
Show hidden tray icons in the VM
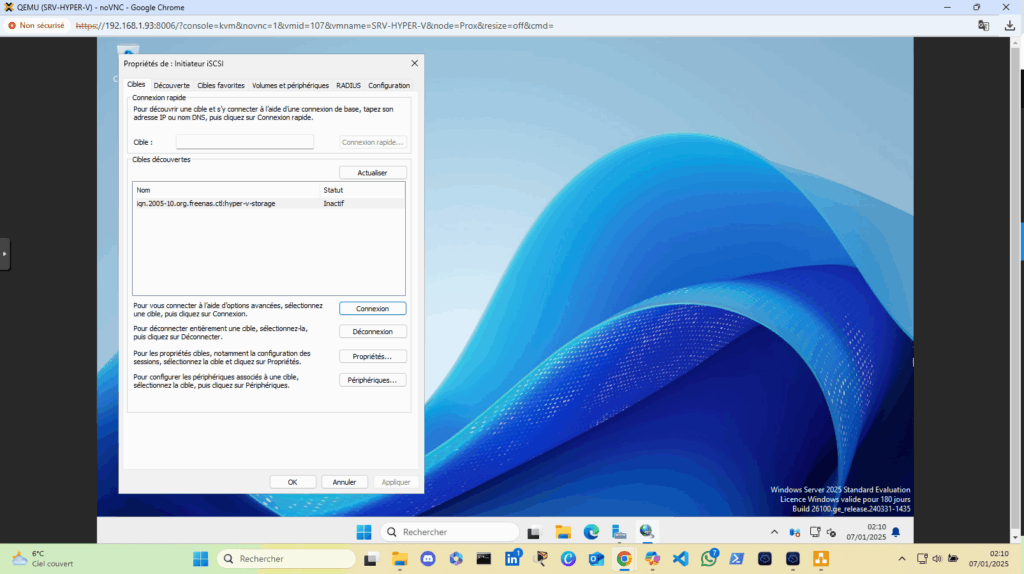774,532
